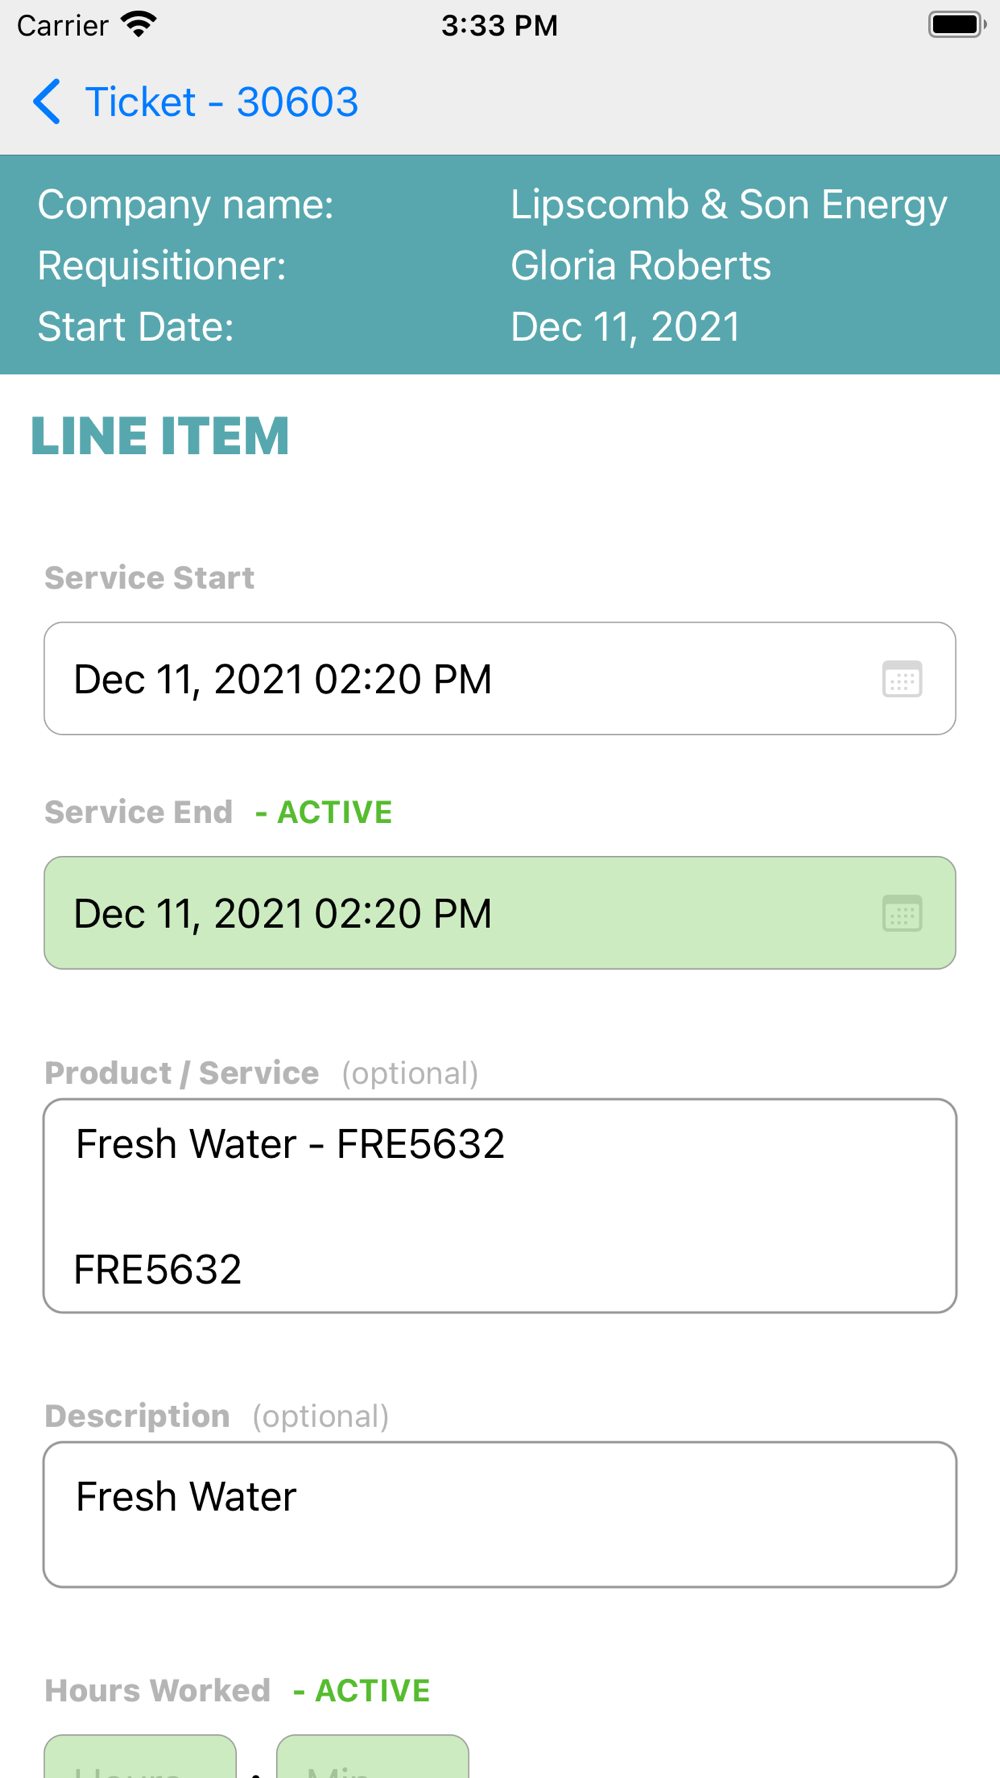
Task: Tap the ACTIVE label beside Hours Worked
Action: pos(362,1690)
